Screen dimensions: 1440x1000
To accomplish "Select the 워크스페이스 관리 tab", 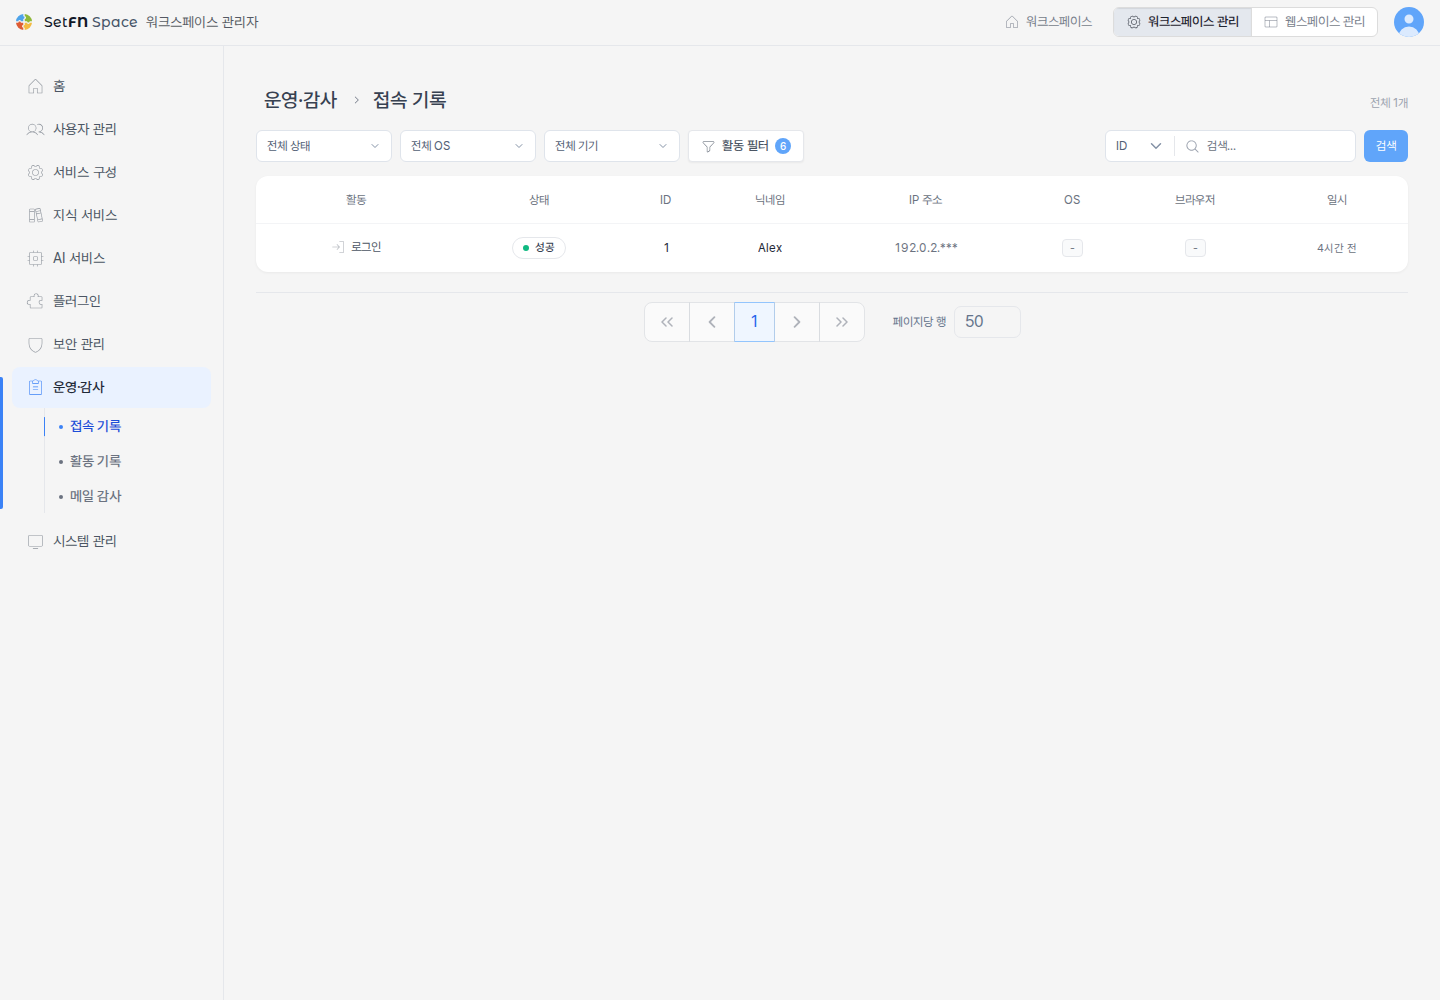I will (1183, 22).
